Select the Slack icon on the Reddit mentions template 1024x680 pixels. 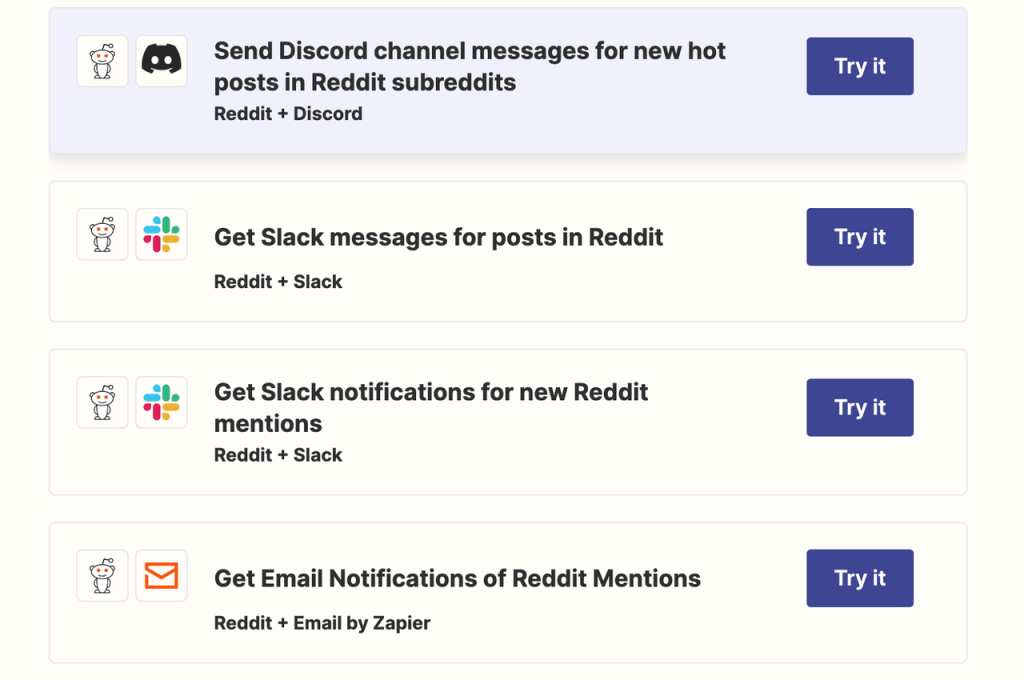coord(161,402)
